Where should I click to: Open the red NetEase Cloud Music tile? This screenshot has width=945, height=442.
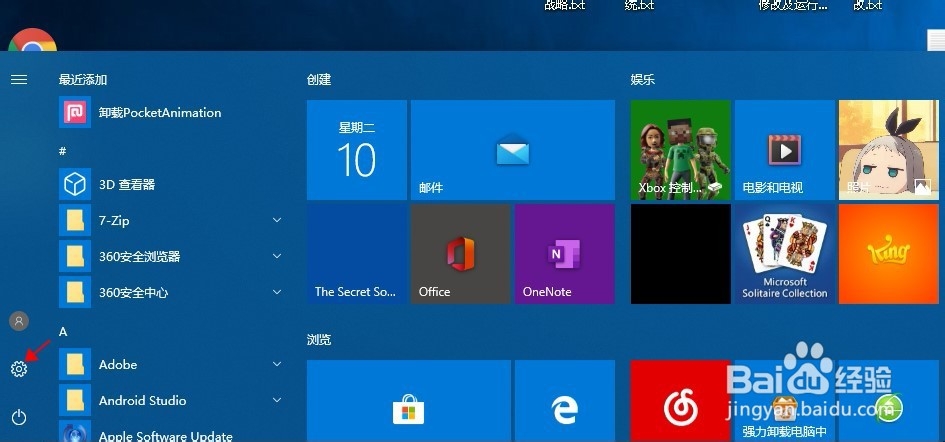pyautogui.click(x=680, y=401)
